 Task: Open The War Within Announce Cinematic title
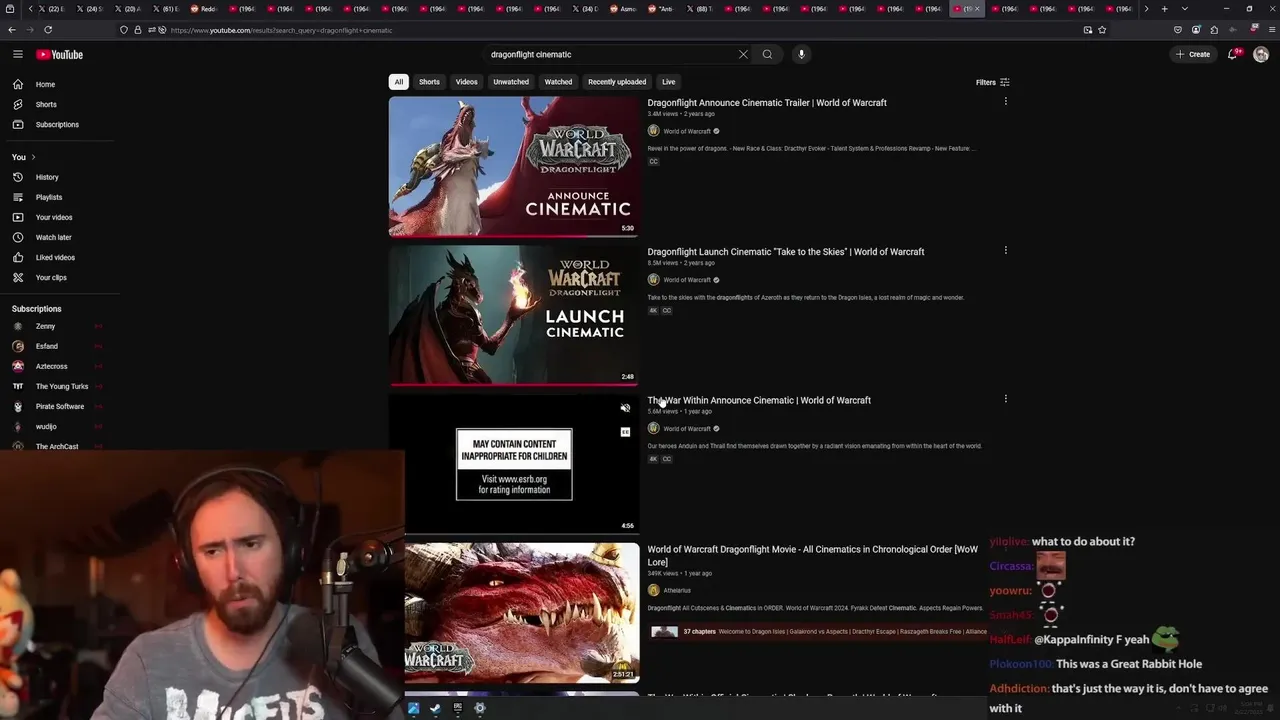coord(759,400)
